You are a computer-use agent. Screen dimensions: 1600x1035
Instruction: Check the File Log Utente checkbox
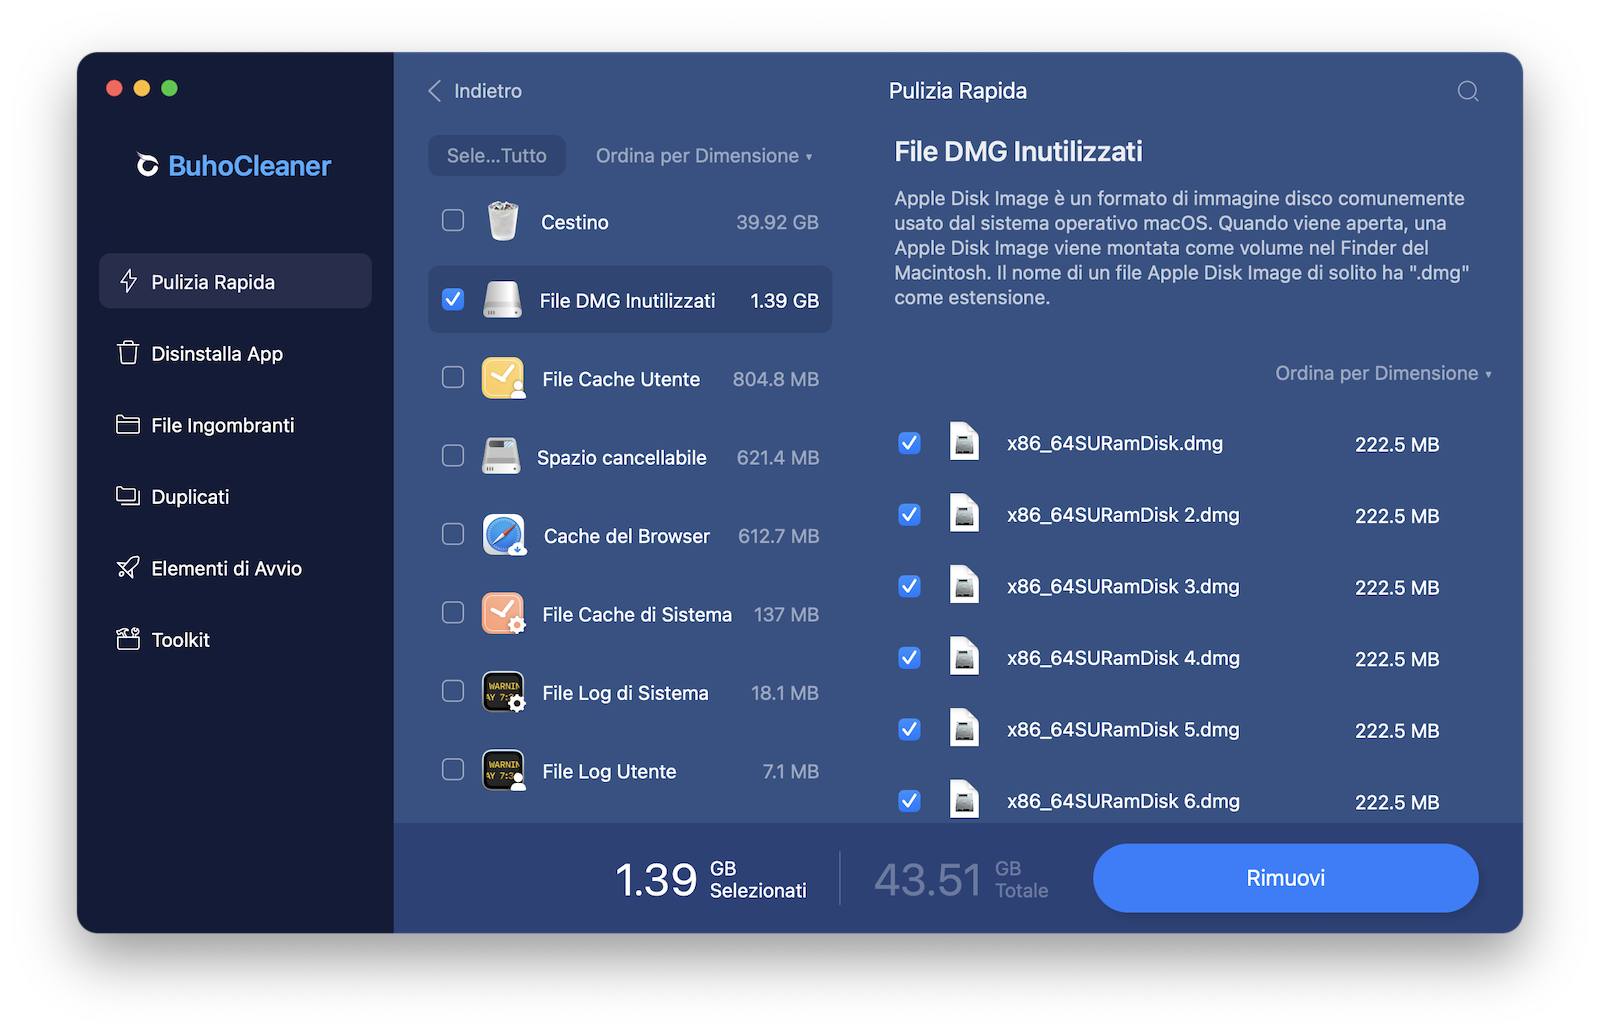(453, 769)
